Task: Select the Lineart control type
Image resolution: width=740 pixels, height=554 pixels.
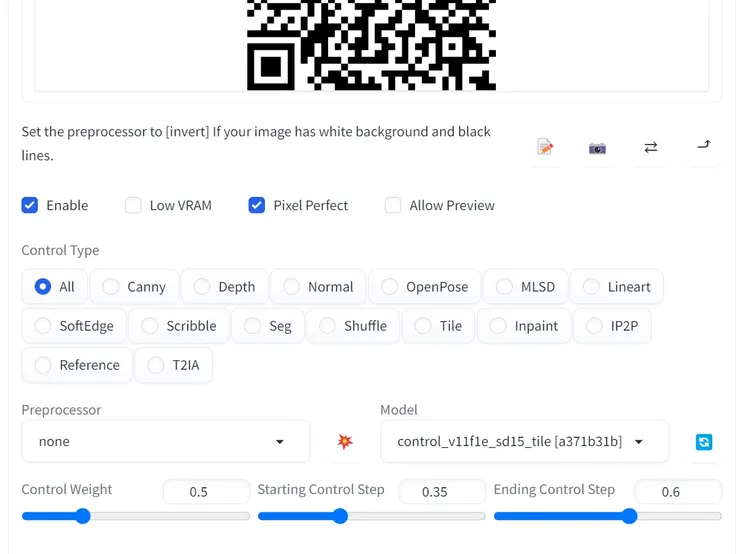Action: coord(617,286)
